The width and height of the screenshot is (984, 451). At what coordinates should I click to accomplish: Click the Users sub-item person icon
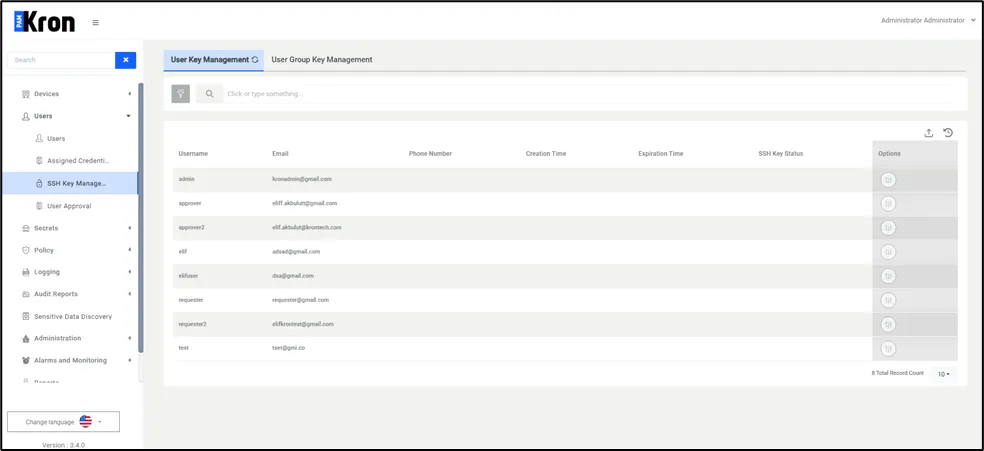click(39, 138)
